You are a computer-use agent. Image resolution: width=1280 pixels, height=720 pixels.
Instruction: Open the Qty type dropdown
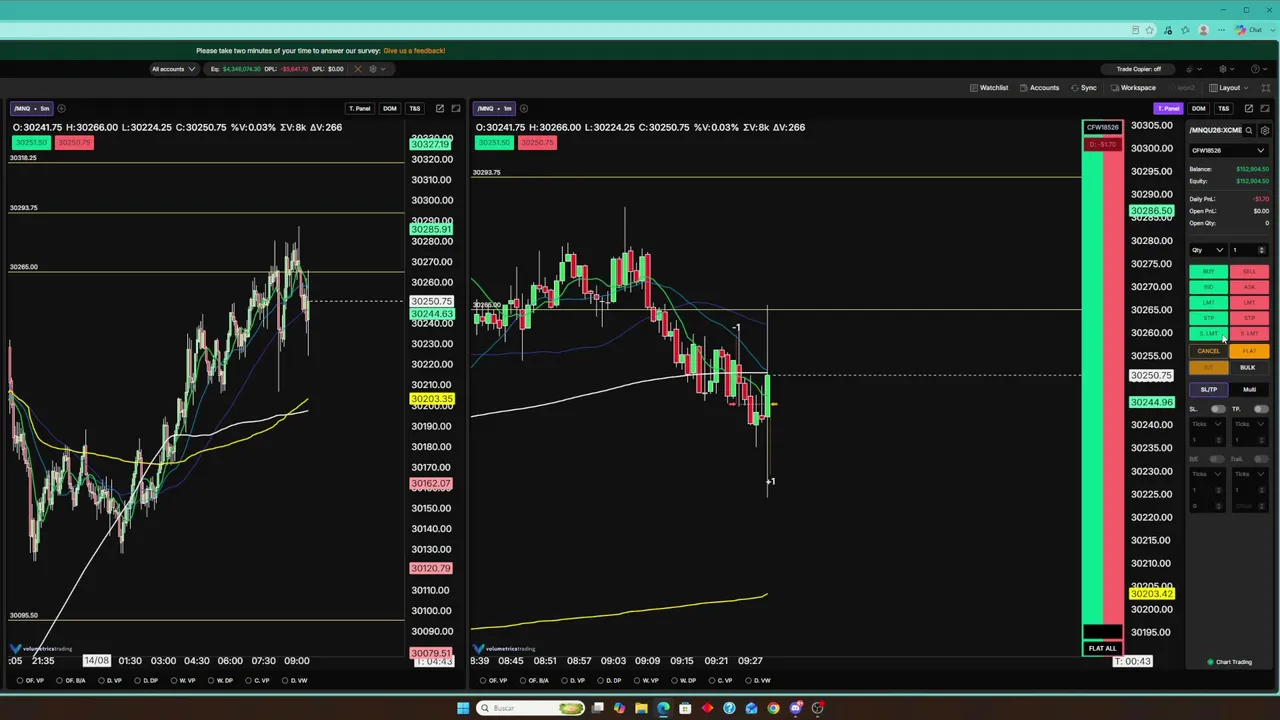coord(1207,250)
